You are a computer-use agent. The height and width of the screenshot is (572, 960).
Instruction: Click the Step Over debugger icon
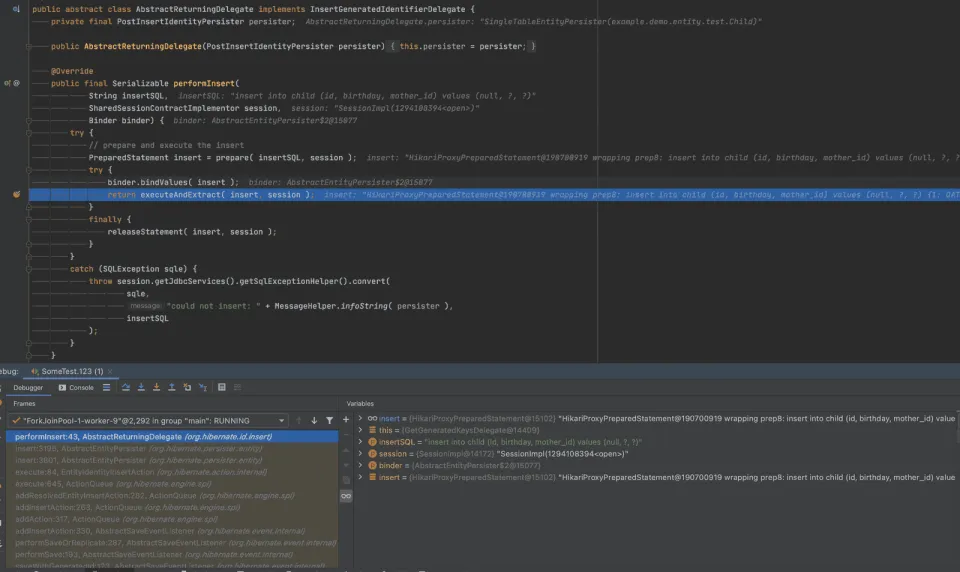coord(126,387)
